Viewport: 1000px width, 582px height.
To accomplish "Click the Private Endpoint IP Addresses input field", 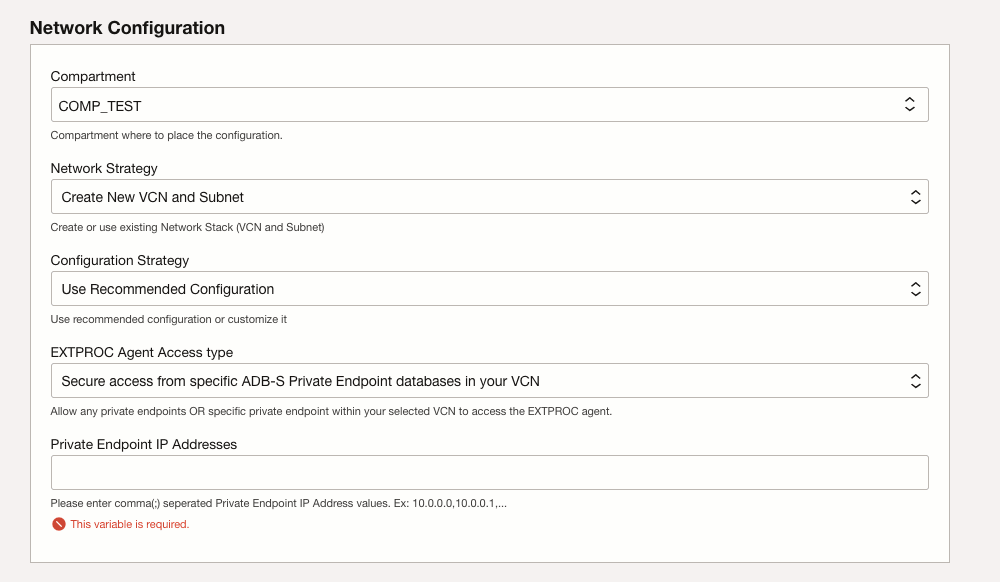I will (490, 472).
